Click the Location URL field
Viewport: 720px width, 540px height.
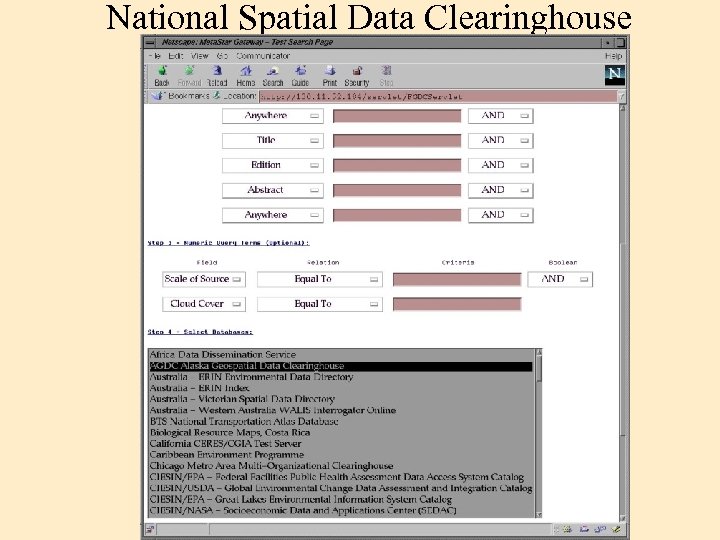(x=438, y=96)
